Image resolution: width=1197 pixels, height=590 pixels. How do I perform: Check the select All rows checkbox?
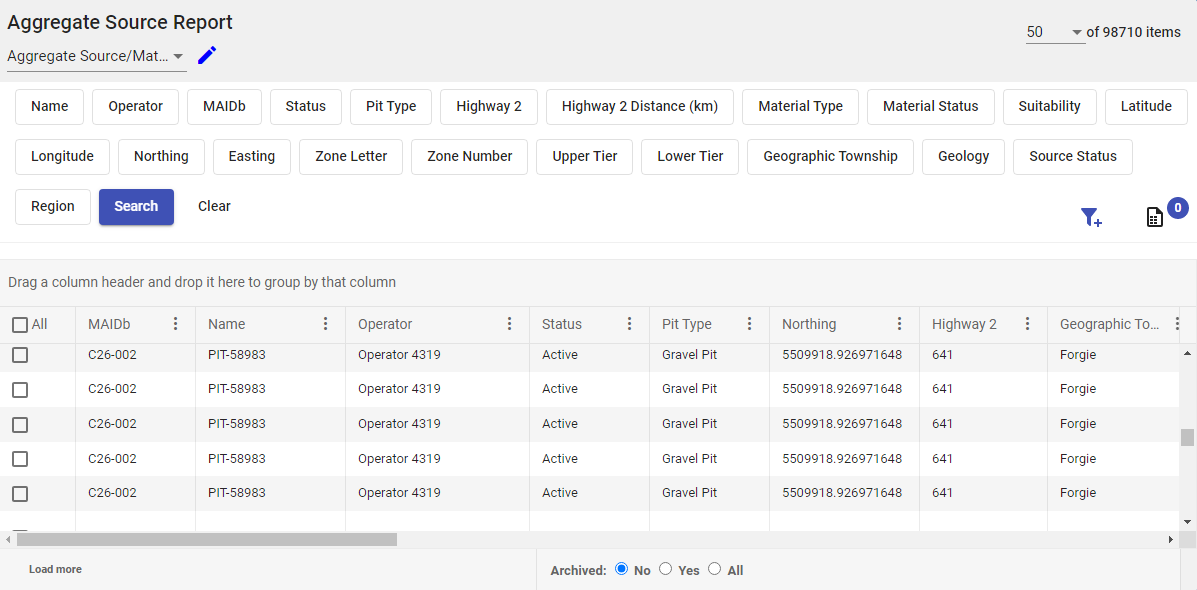[x=20, y=325]
